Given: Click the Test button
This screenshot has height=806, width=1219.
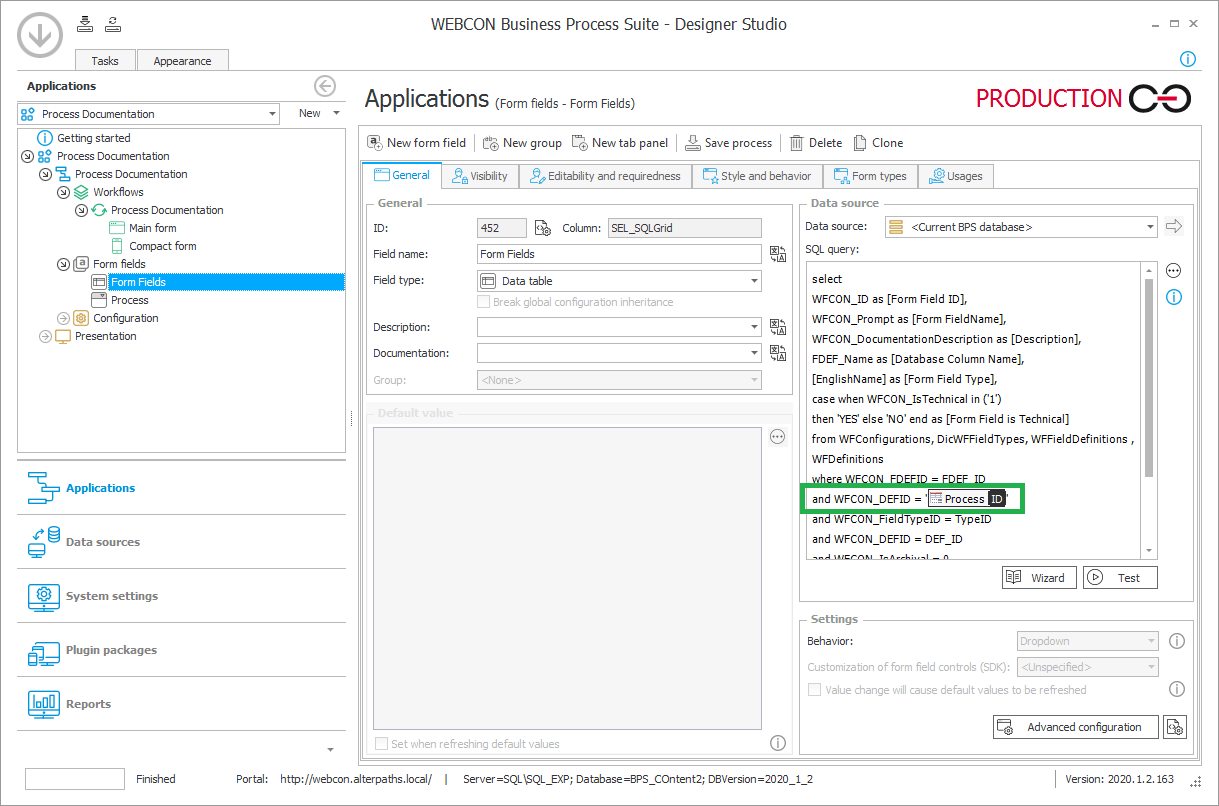Looking at the screenshot, I should (1120, 577).
